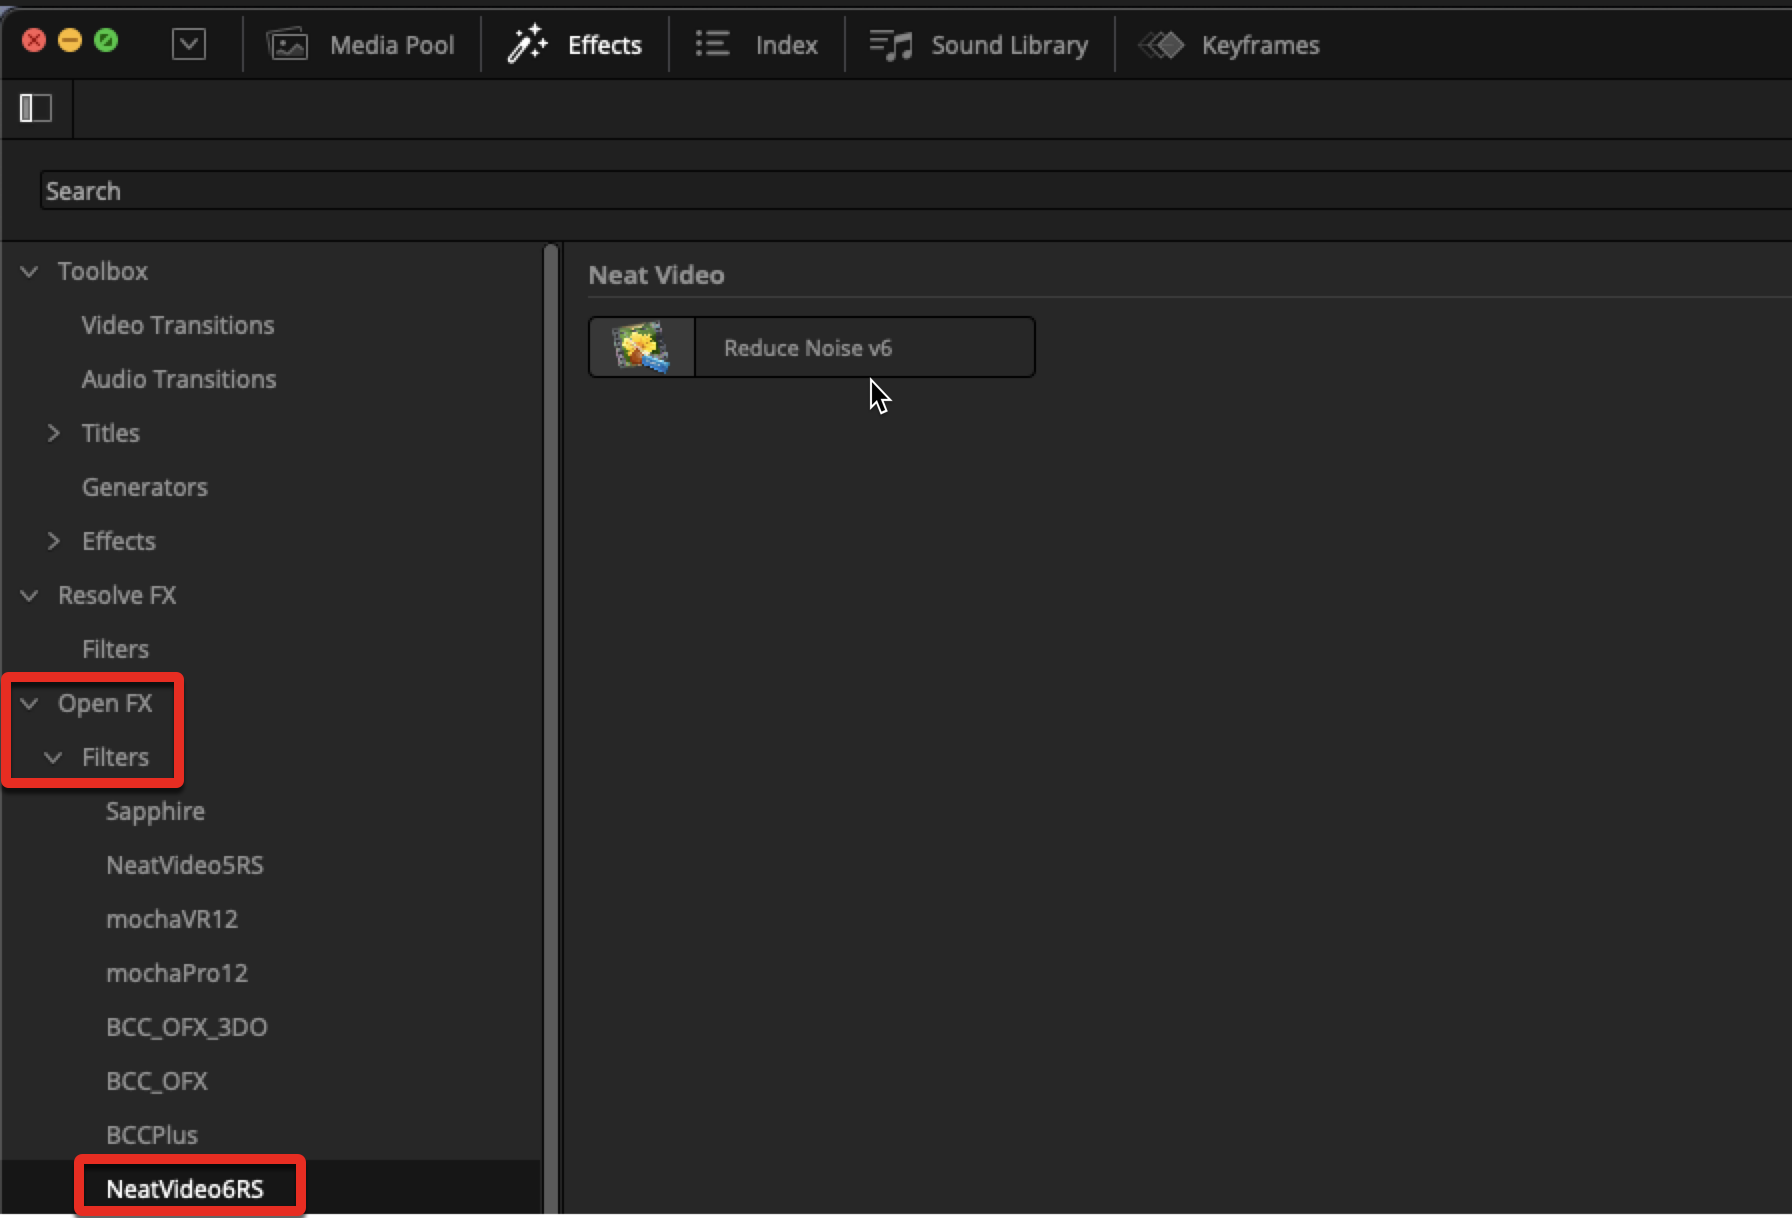Collapse the Resolve FX section
The width and height of the screenshot is (1792, 1218).
pos(30,595)
